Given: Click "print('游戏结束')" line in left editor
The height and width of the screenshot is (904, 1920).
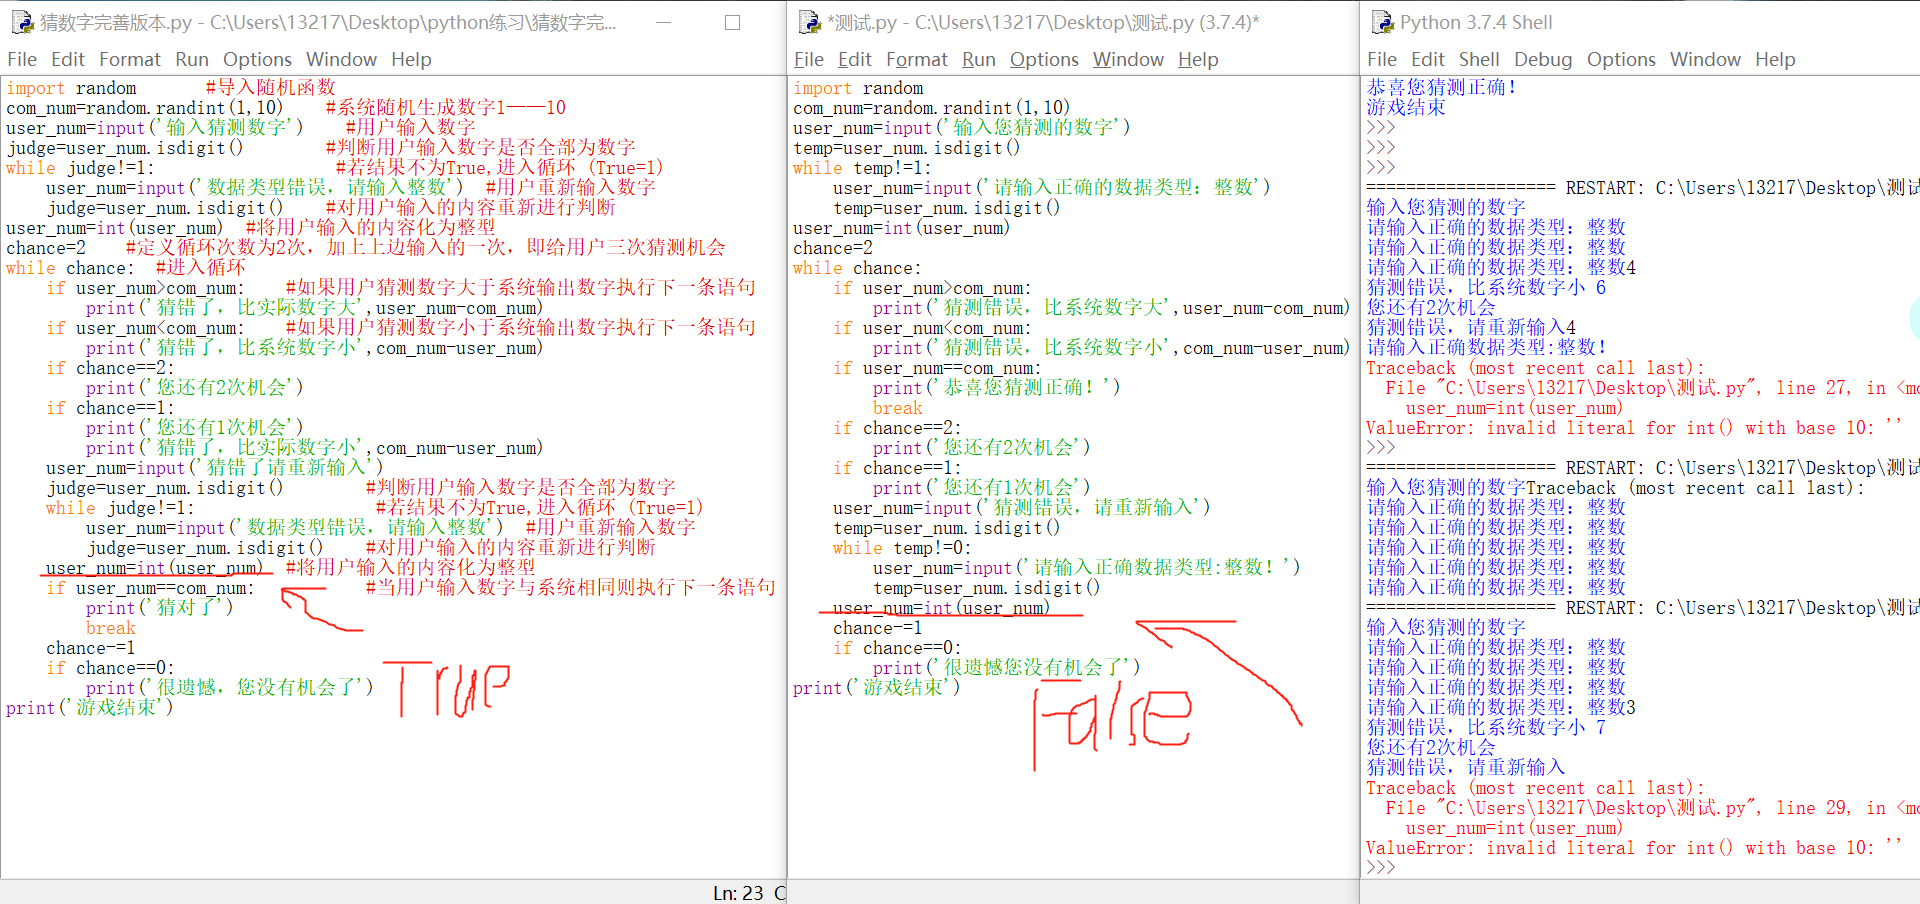Looking at the screenshot, I should point(90,708).
